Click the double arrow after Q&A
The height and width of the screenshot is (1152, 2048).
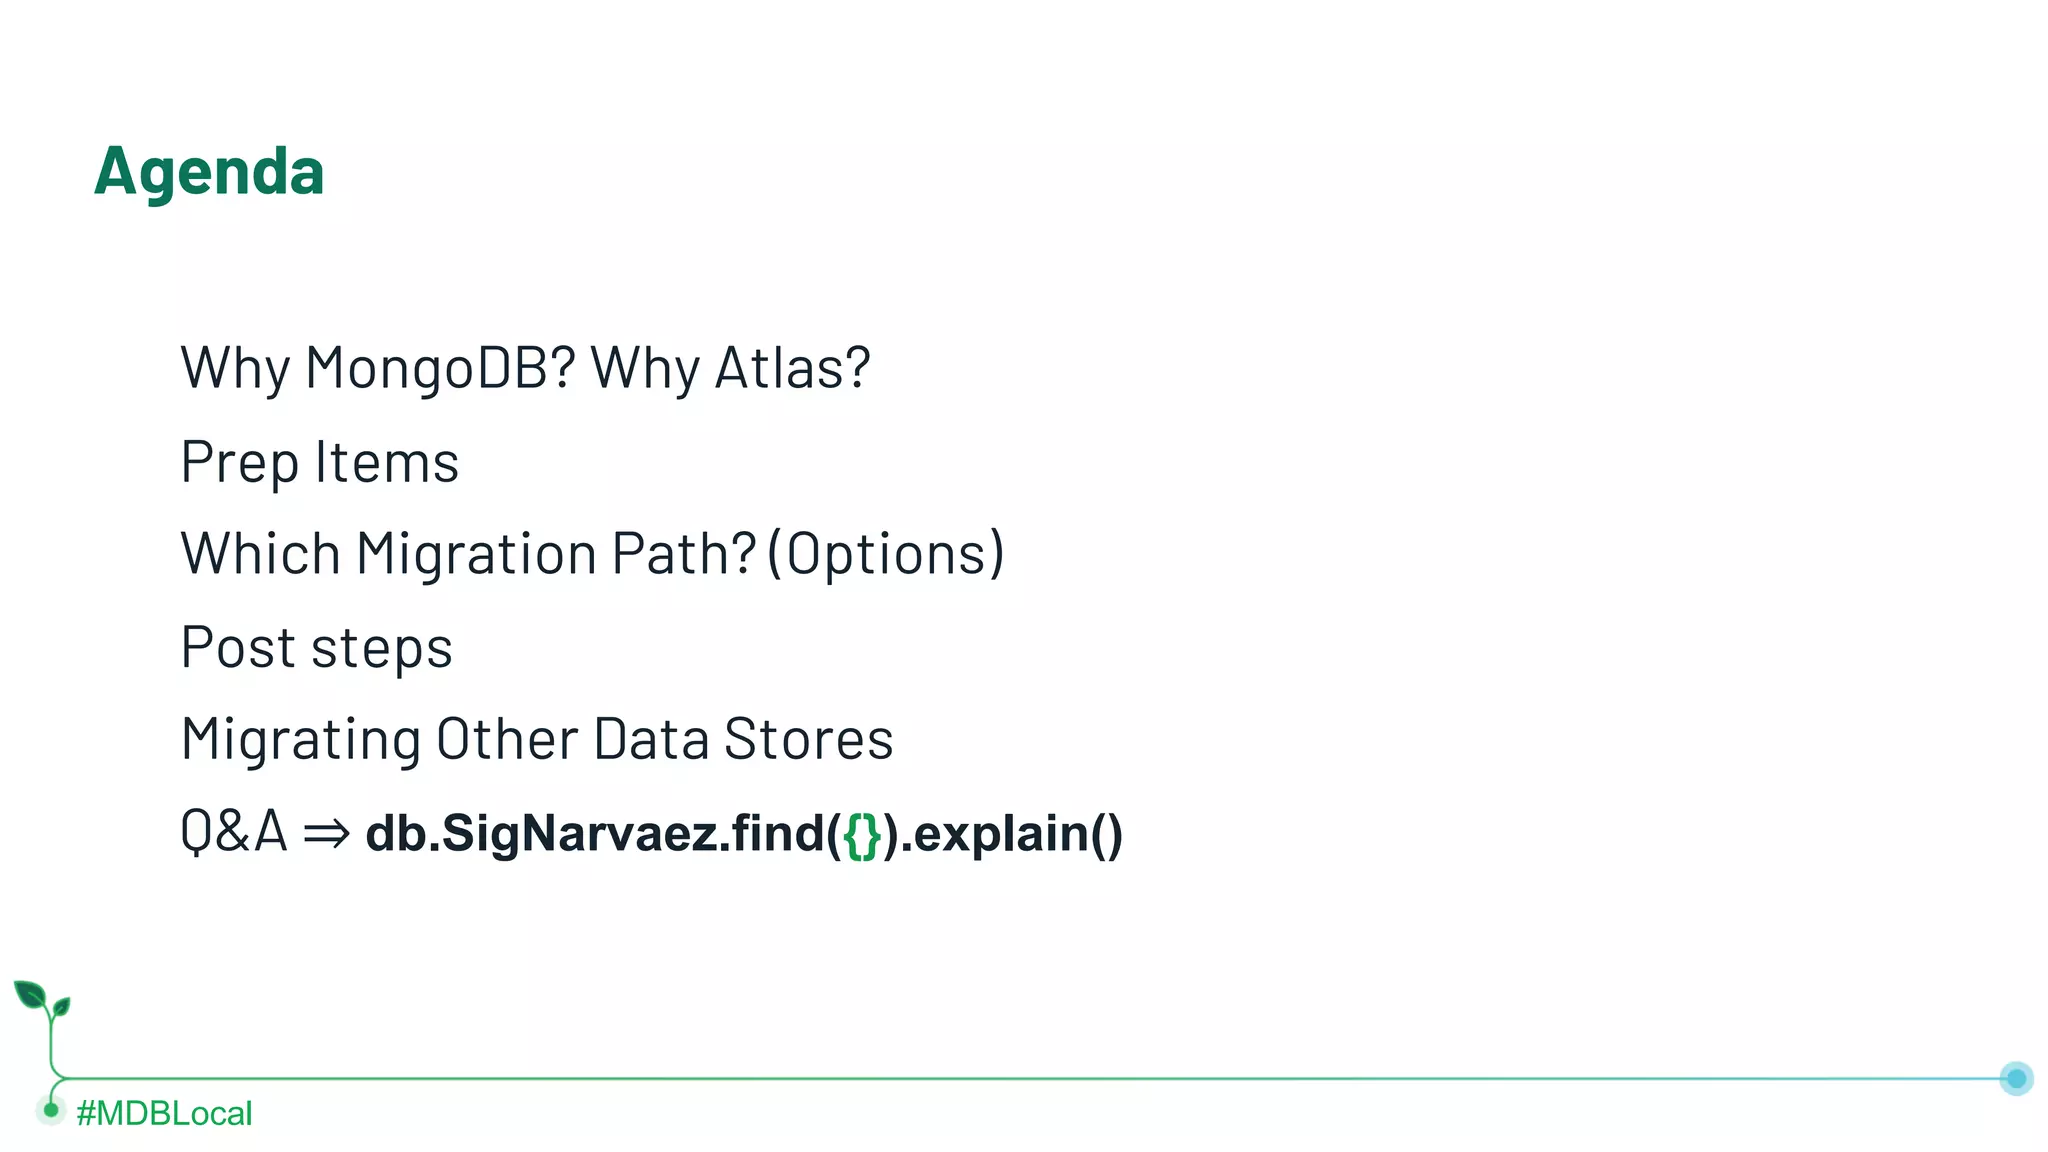point(326,833)
